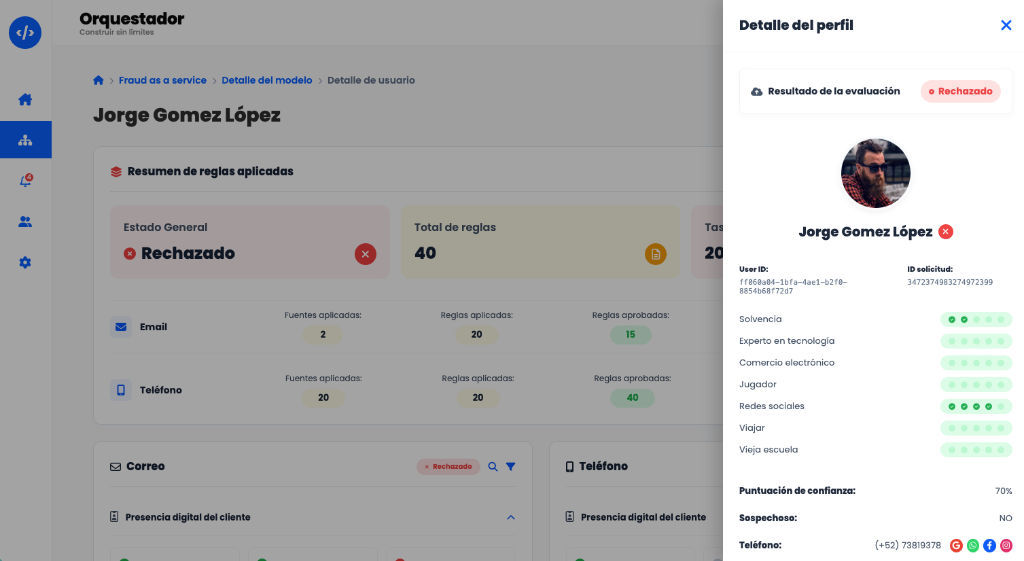Click the Puntuación de confianza 70% value
This screenshot has width=1024, height=561.
1003,490
